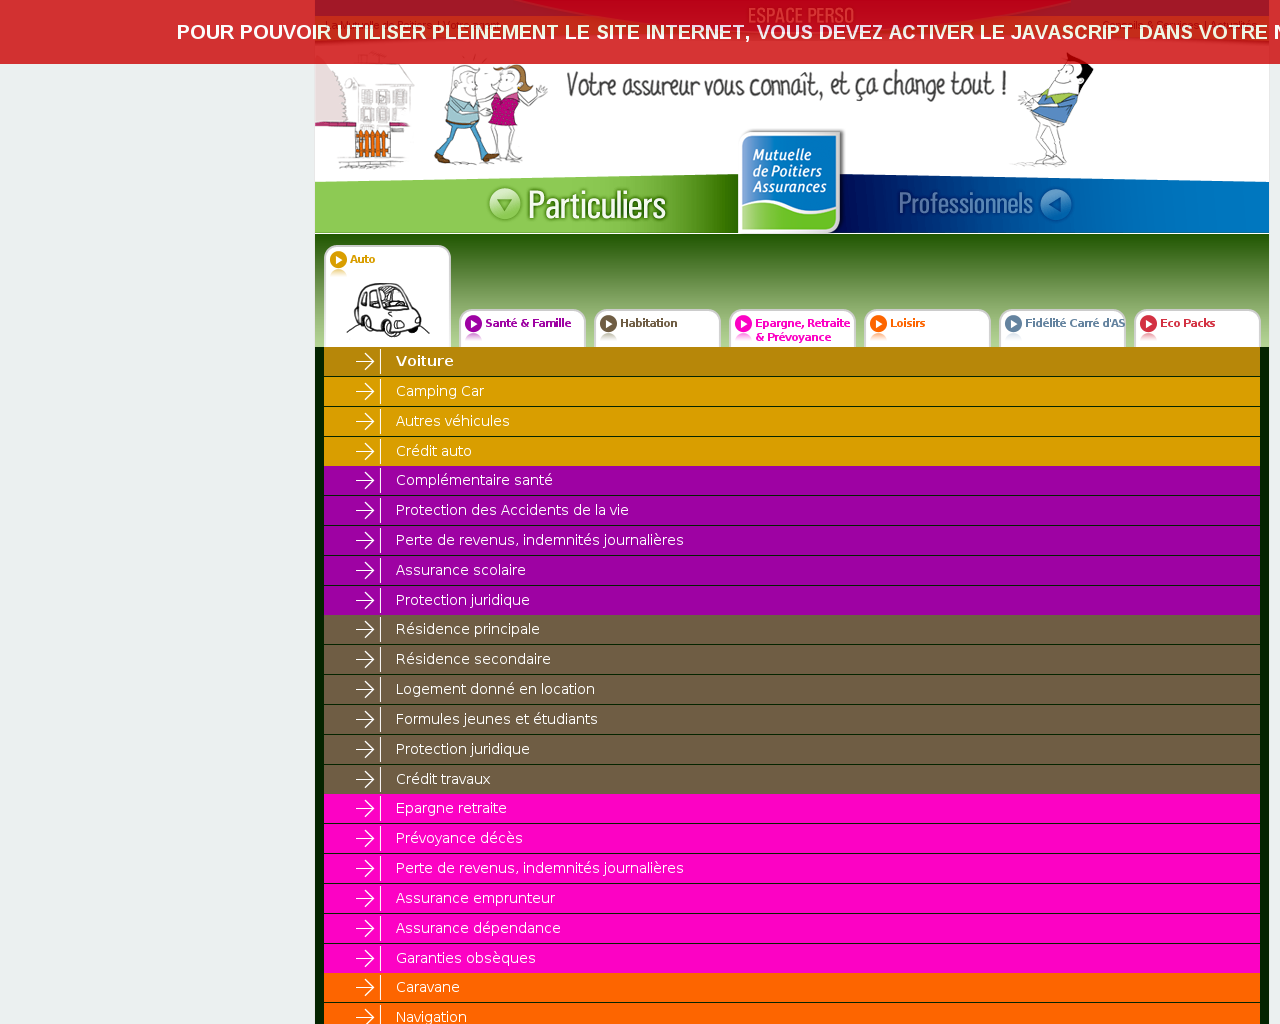Screen dimensions: 1280x1024
Task: Open the Voiture link
Action: click(792, 362)
